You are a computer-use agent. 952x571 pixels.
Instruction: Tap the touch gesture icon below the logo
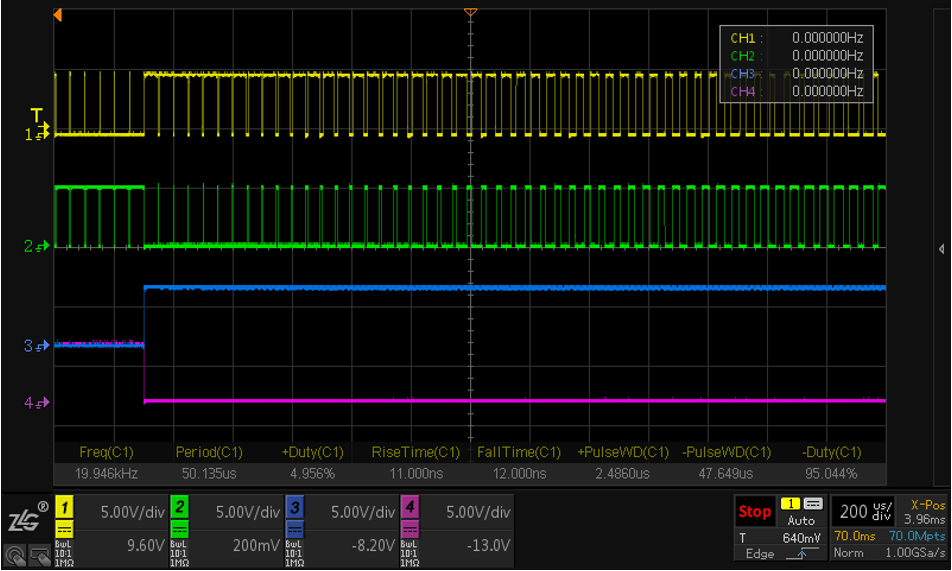point(14,555)
